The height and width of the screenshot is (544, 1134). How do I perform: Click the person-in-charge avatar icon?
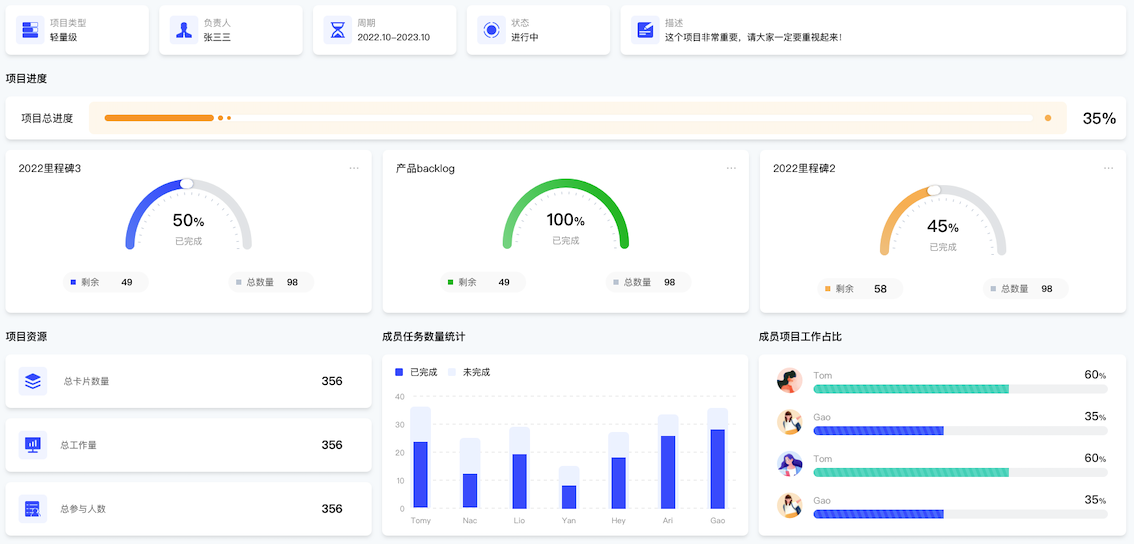tap(184, 30)
